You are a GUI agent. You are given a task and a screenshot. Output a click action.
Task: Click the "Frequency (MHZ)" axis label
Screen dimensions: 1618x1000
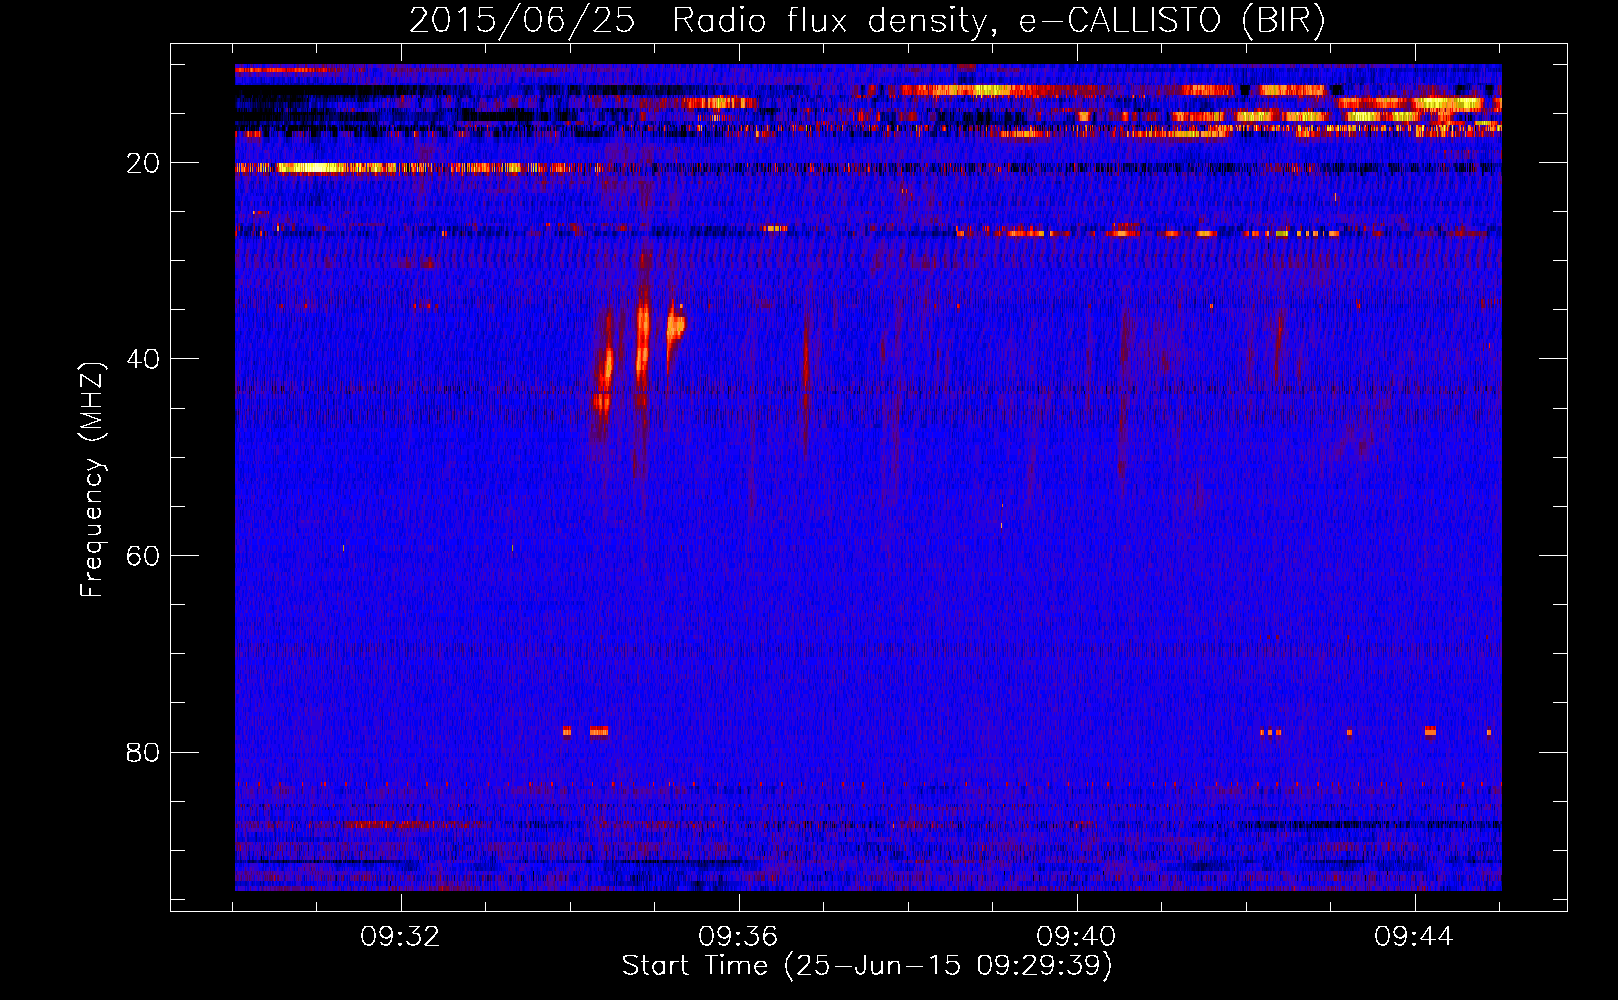pos(91,480)
